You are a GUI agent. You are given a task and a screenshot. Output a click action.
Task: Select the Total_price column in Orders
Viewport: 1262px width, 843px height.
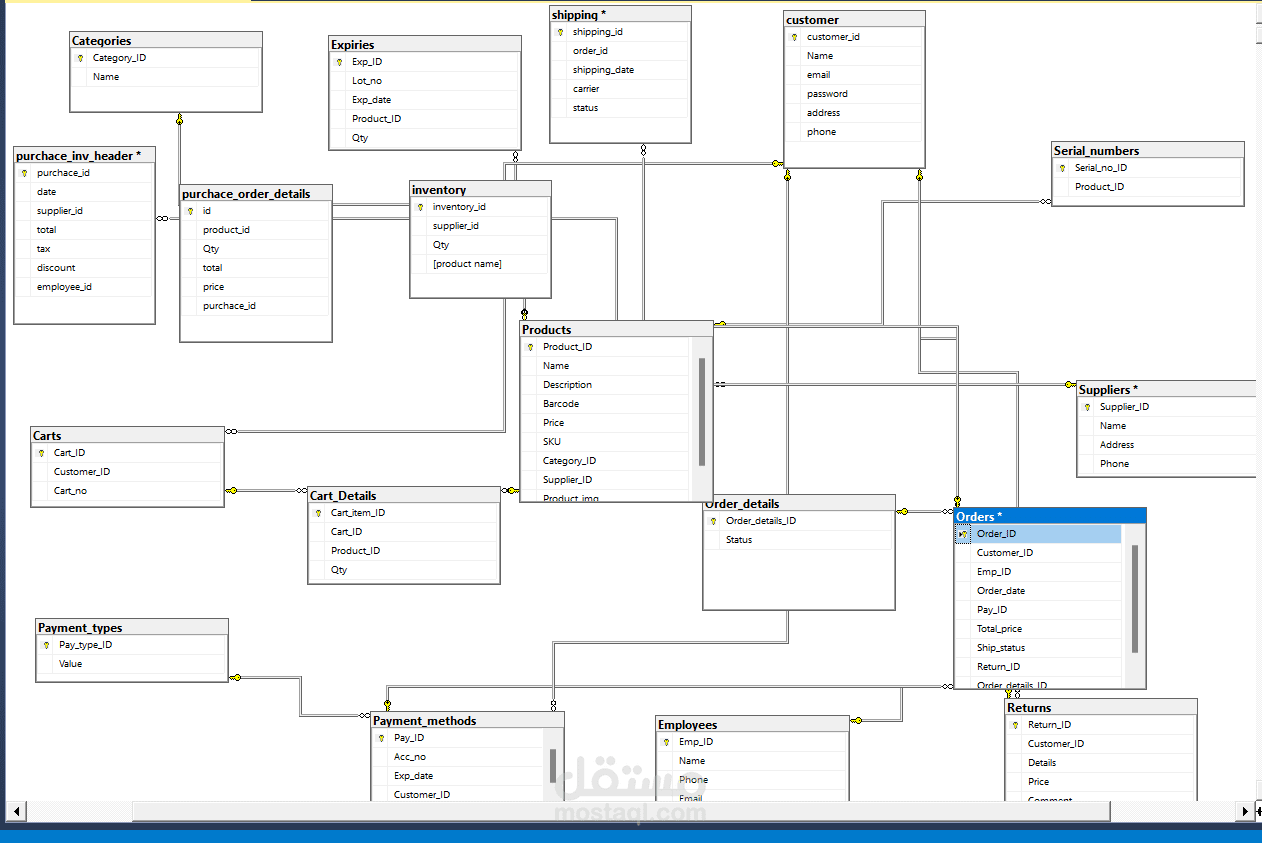coord(1038,629)
